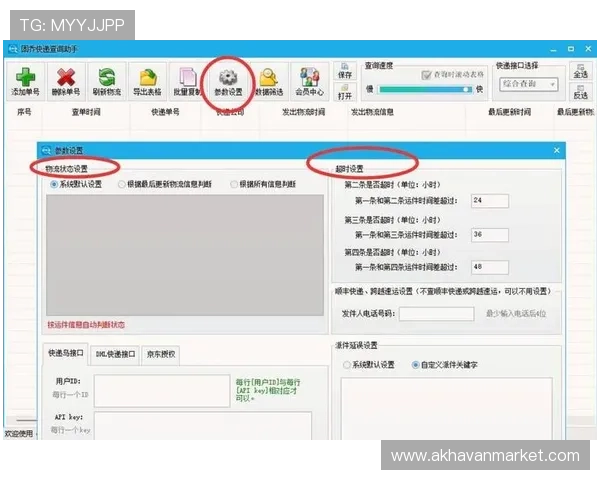Maximize the main application window
Viewport: 600px width, 480px height.
click(x=571, y=49)
